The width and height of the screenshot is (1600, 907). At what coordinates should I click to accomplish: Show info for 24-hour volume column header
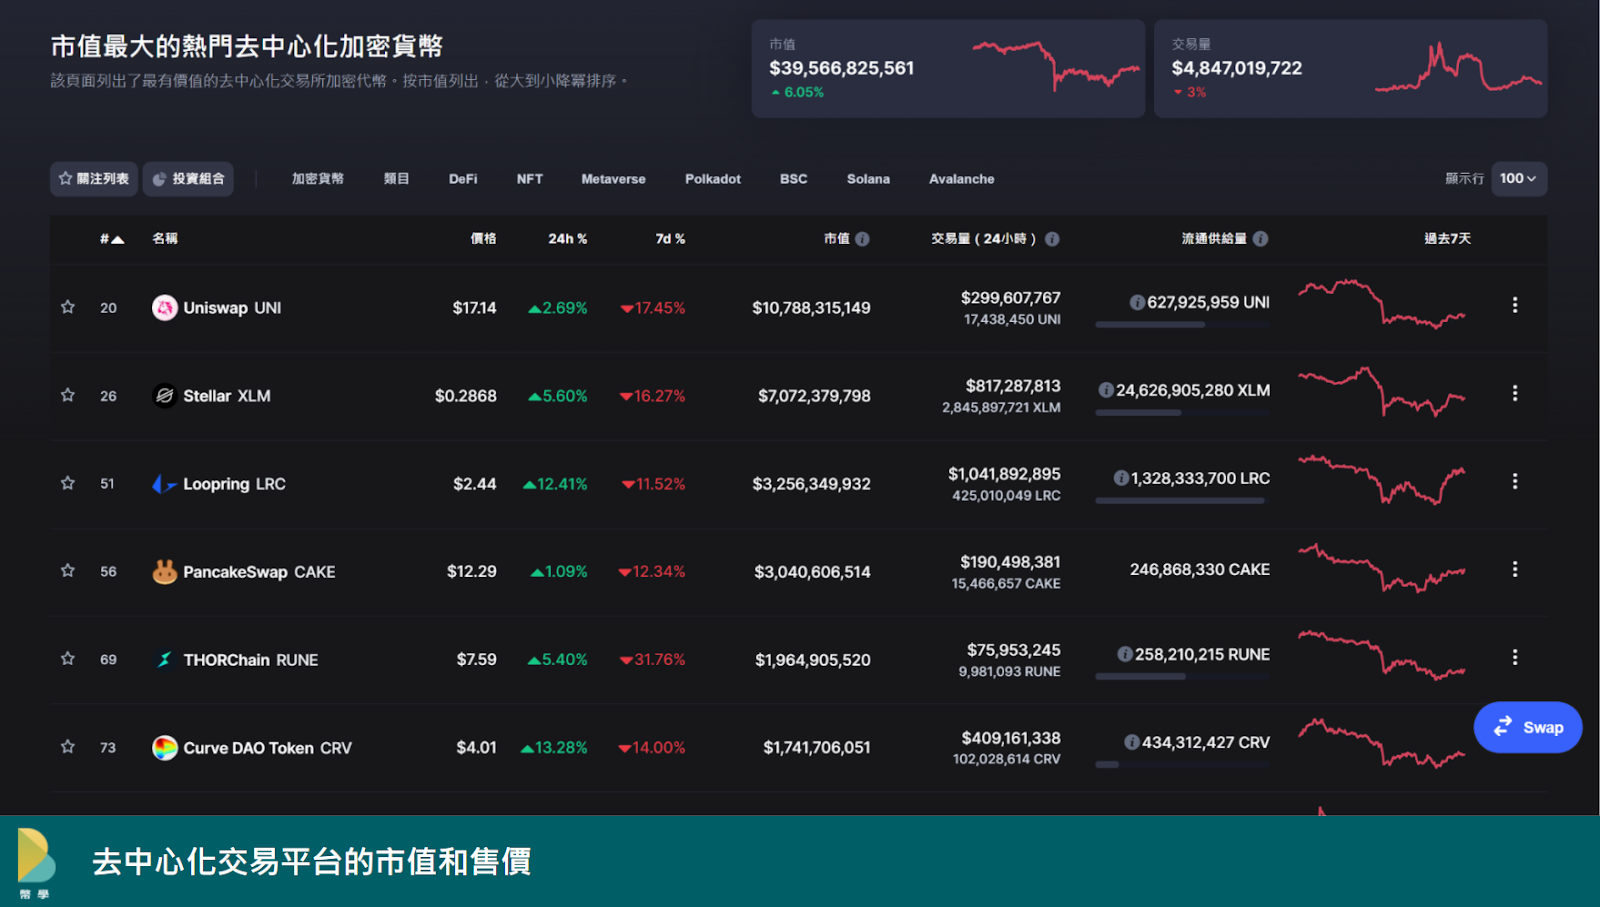1052,239
